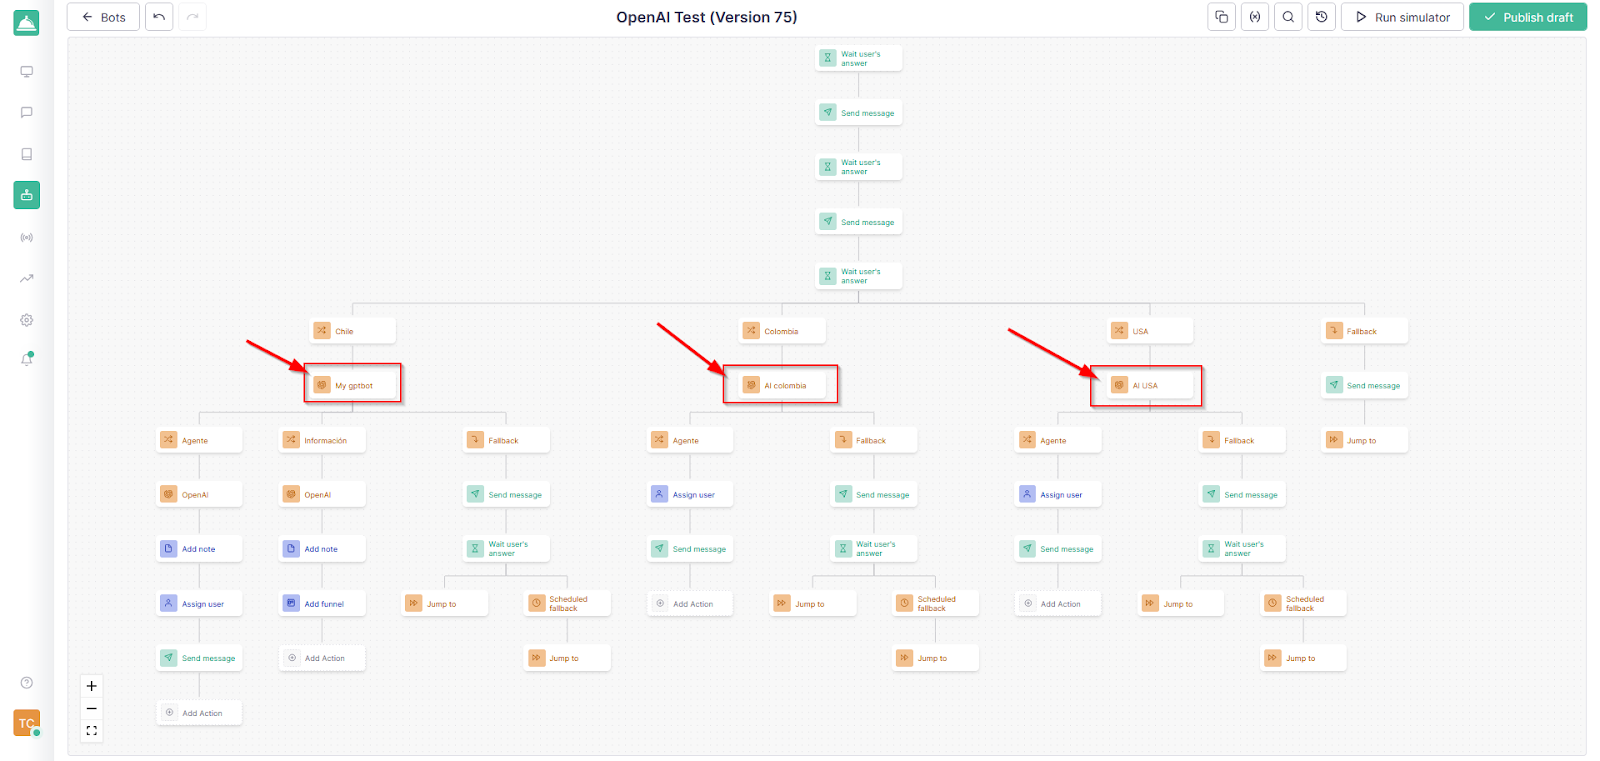Select the highlighted bots sidebar icon

coord(27,195)
